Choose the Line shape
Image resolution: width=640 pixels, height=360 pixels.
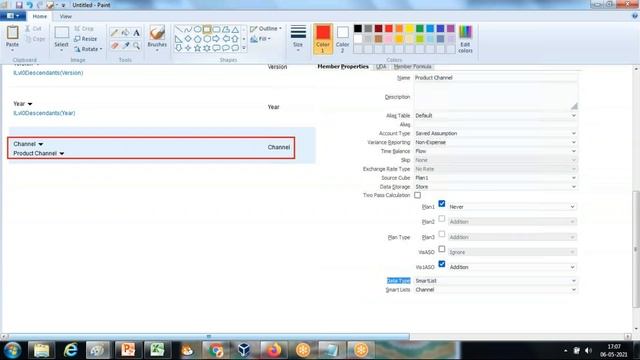(178, 29)
